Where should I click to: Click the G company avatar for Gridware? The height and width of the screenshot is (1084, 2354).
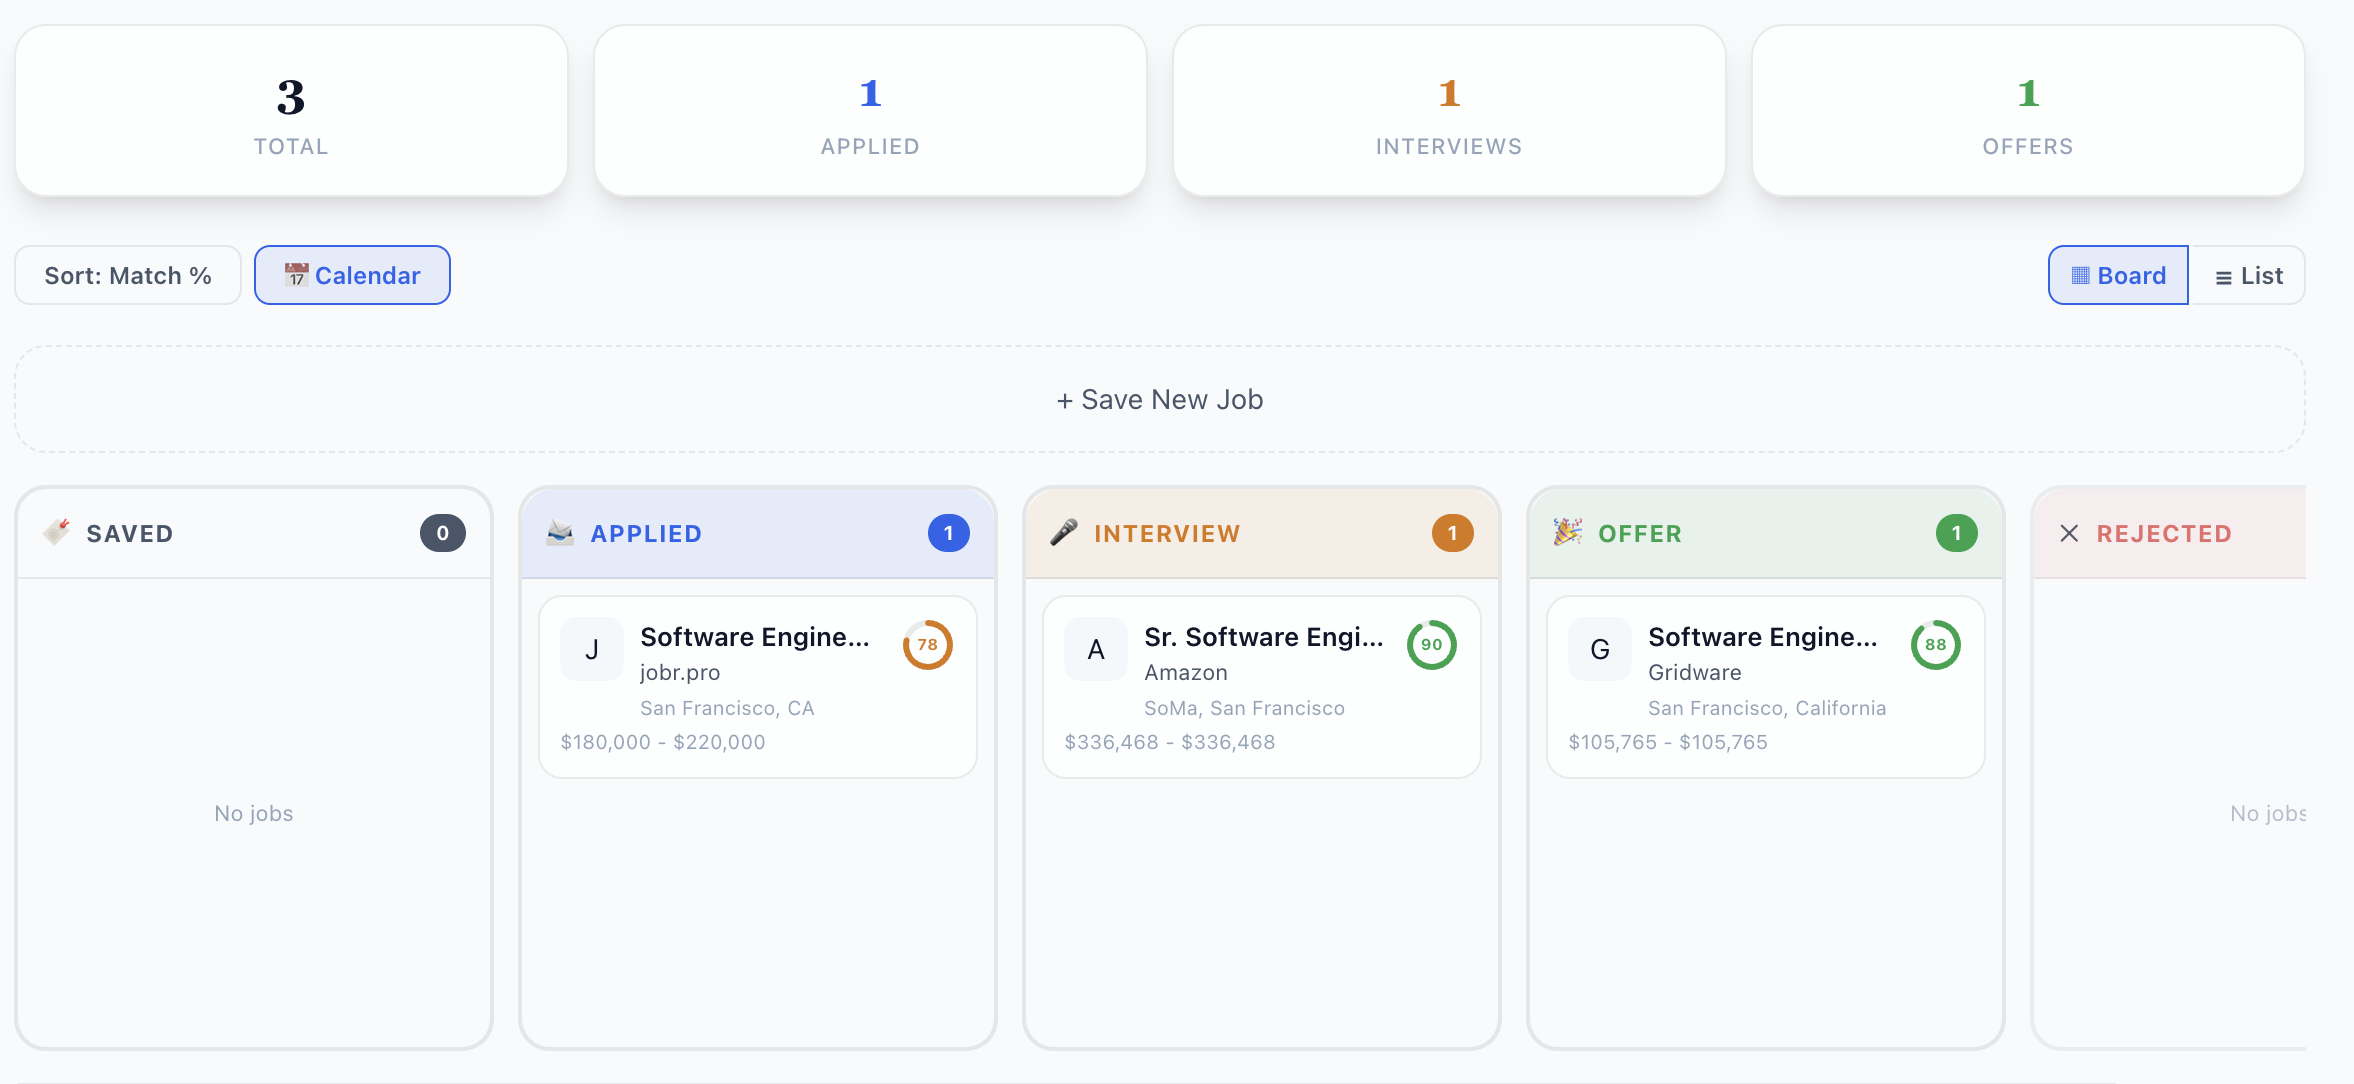click(x=1600, y=650)
